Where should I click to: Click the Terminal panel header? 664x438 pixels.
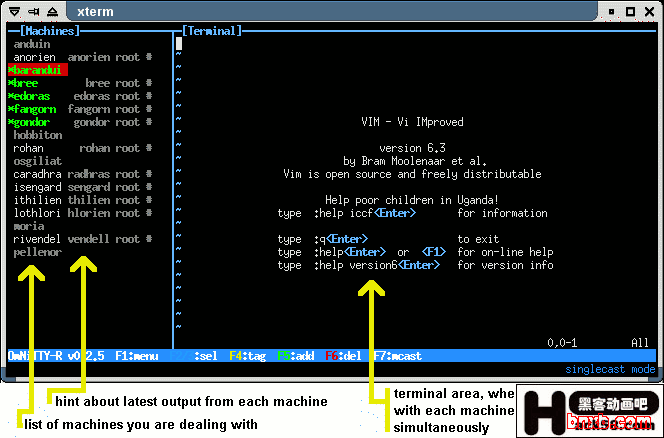[212, 31]
